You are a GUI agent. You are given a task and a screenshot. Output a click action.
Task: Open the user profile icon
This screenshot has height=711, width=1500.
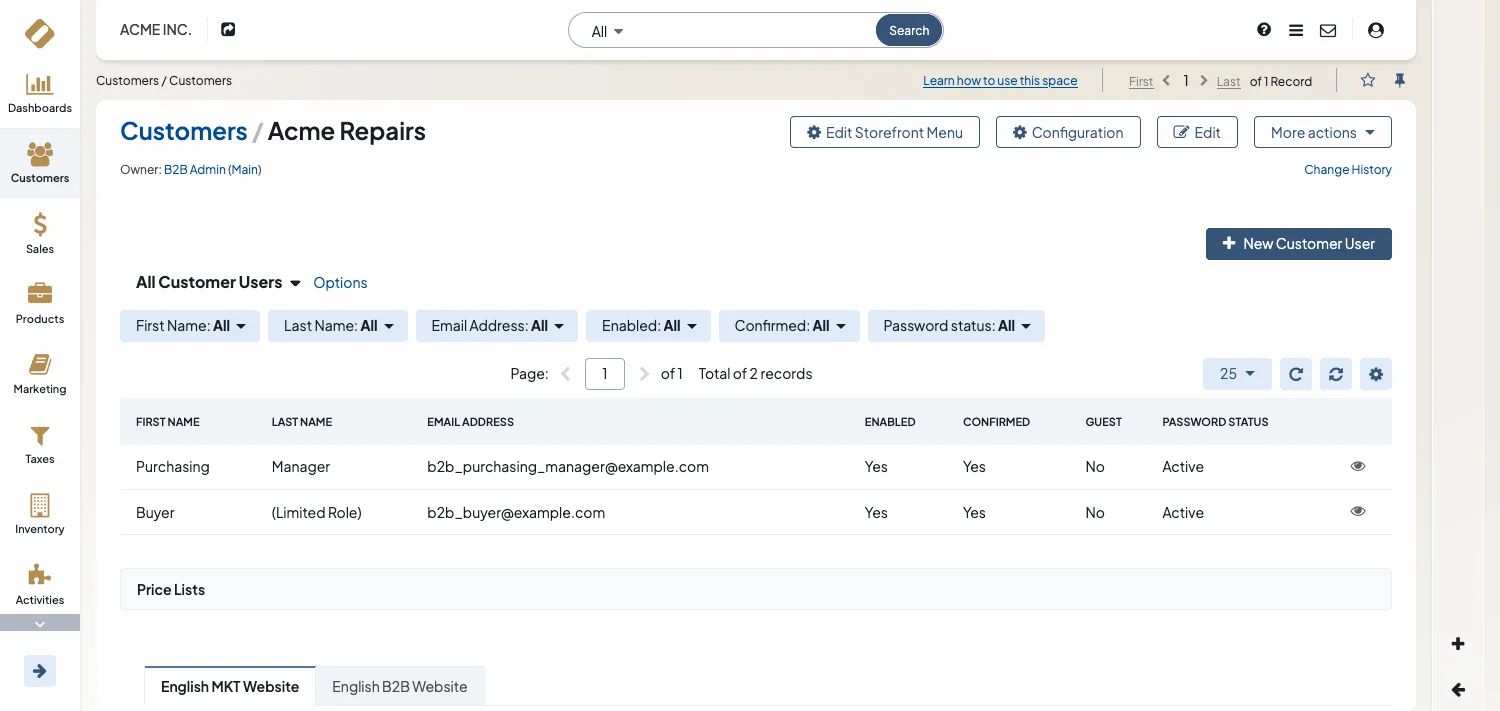[x=1376, y=30]
